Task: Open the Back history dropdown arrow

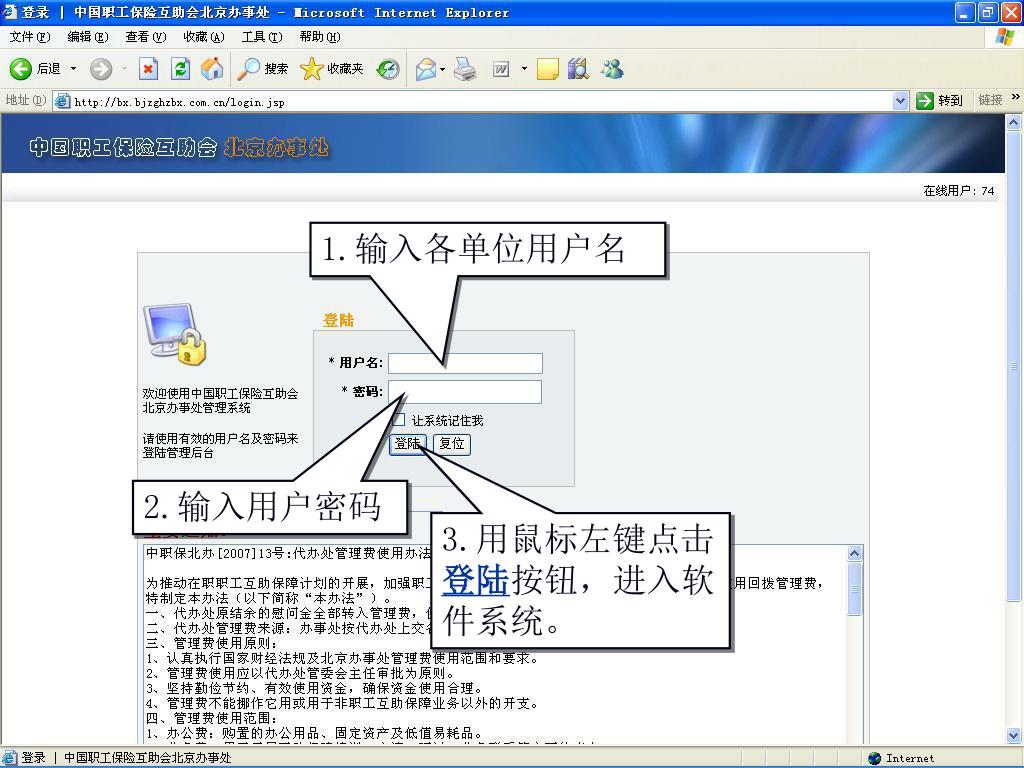Action: 73,69
